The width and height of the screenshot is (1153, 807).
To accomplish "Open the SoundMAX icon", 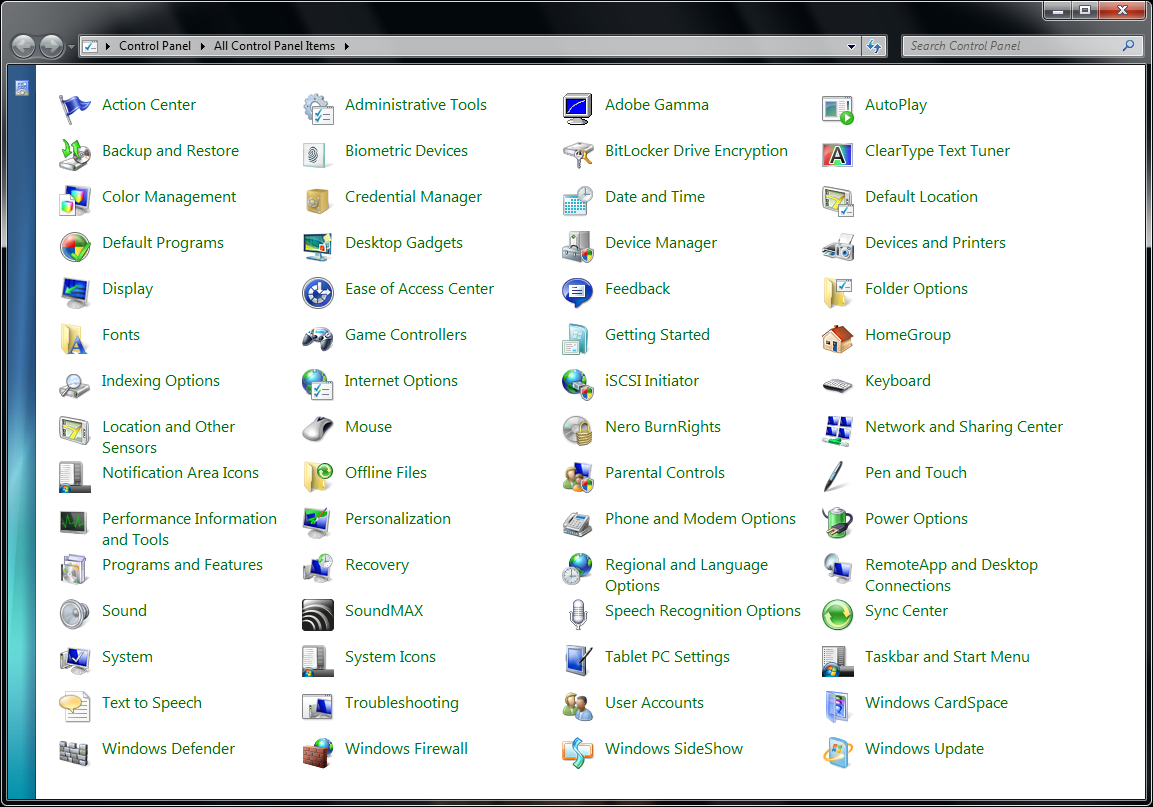I will click(318, 615).
